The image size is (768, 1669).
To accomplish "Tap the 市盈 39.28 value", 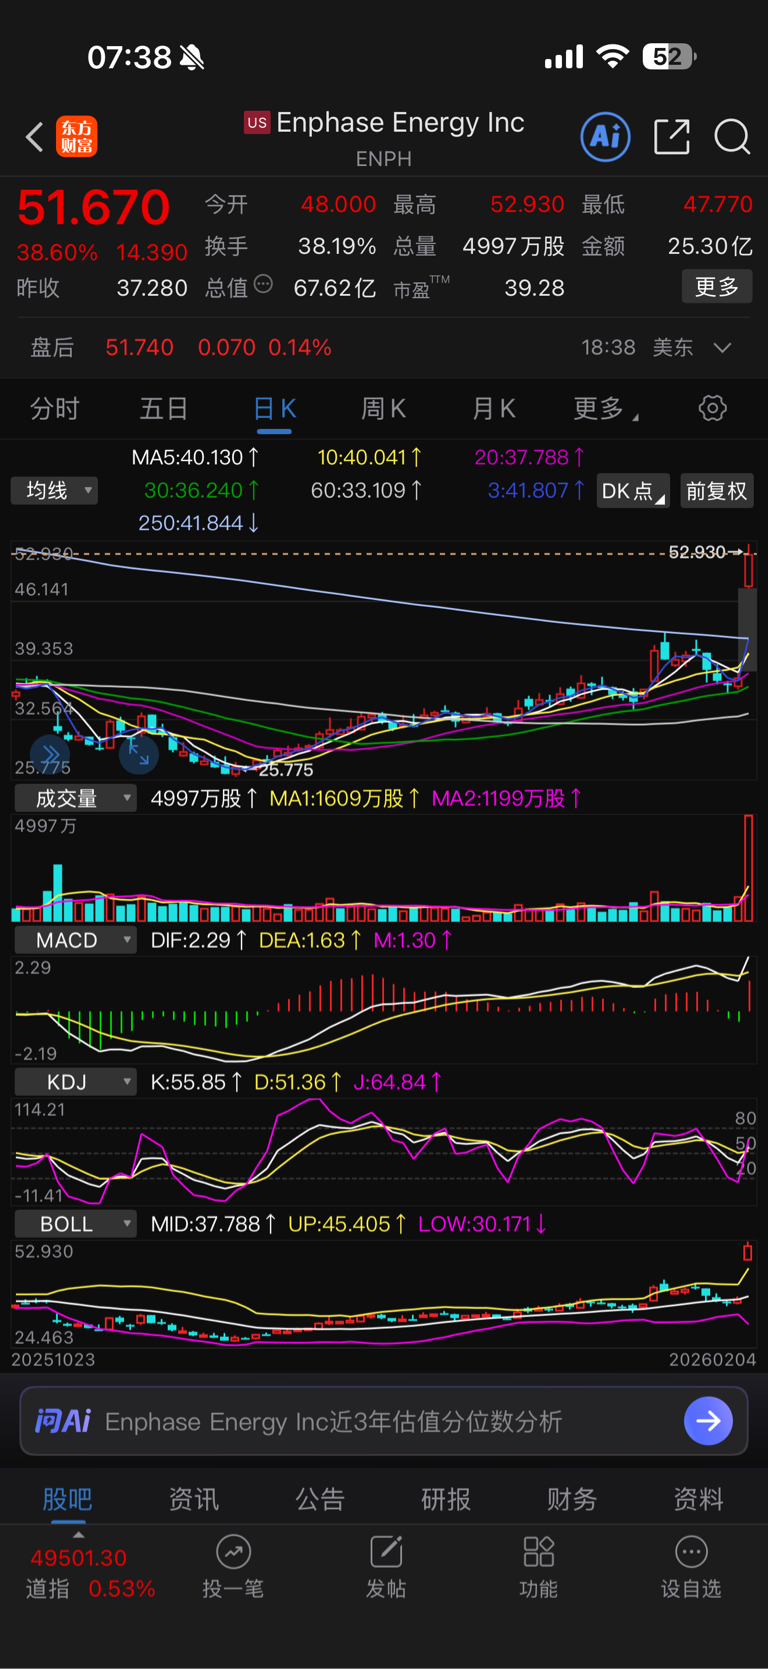I will [x=534, y=288].
